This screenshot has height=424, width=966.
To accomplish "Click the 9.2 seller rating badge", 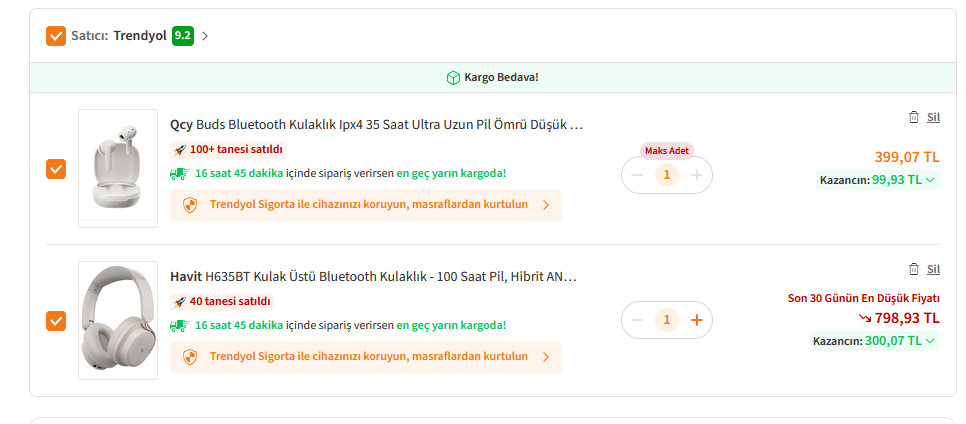I will (x=182, y=36).
